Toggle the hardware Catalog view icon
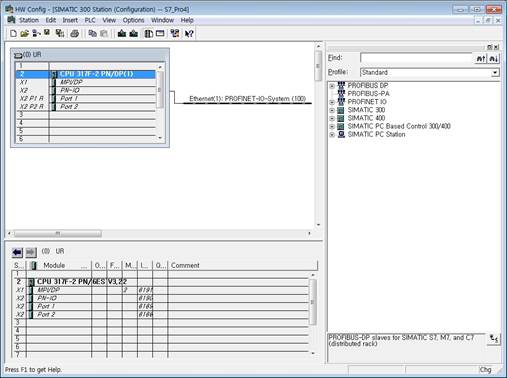Screen dimensions: 507x378 point(148,33)
